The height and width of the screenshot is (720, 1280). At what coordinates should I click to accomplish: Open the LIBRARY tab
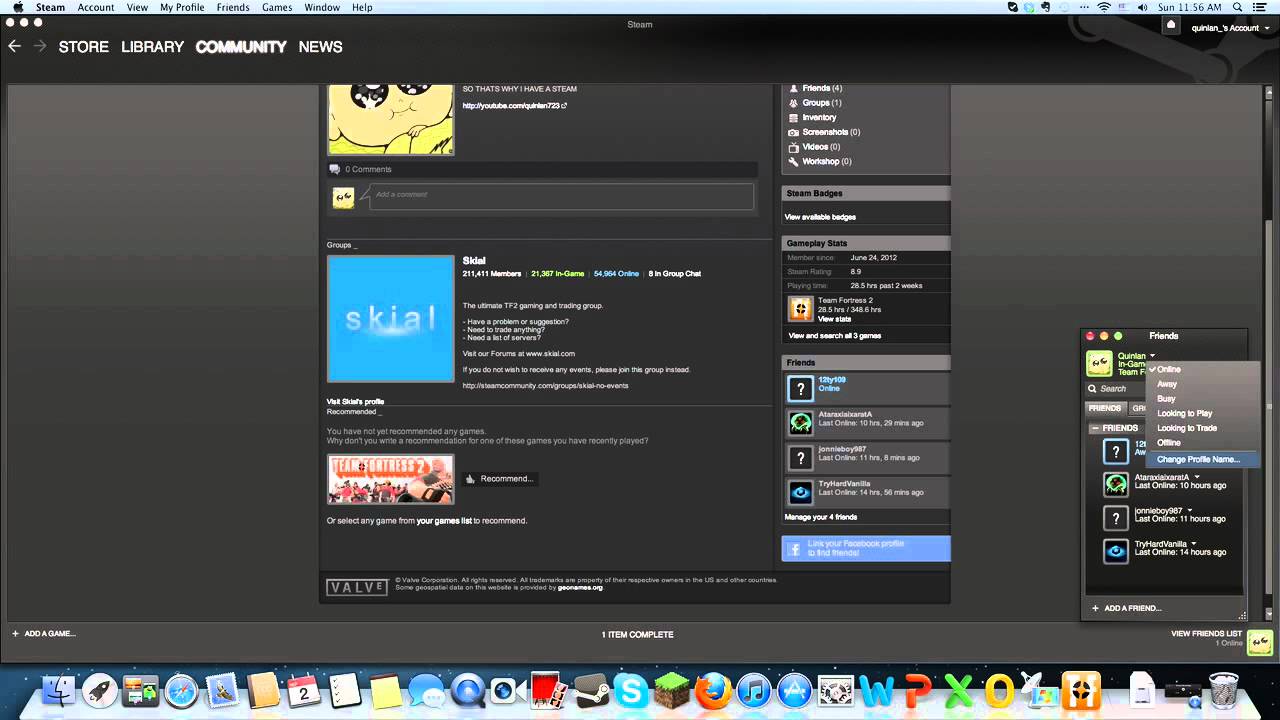pyautogui.click(x=153, y=47)
